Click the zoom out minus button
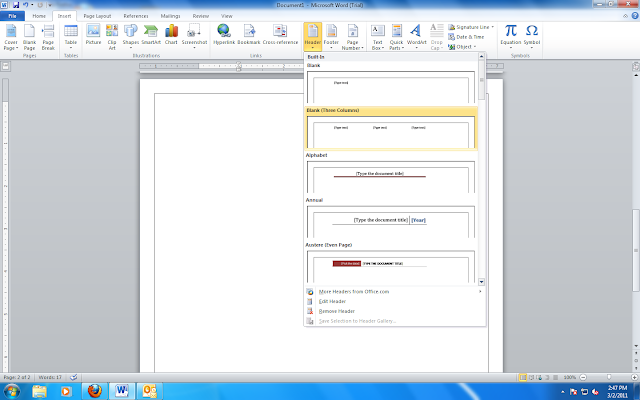This screenshot has width=640, height=400. click(x=583, y=378)
